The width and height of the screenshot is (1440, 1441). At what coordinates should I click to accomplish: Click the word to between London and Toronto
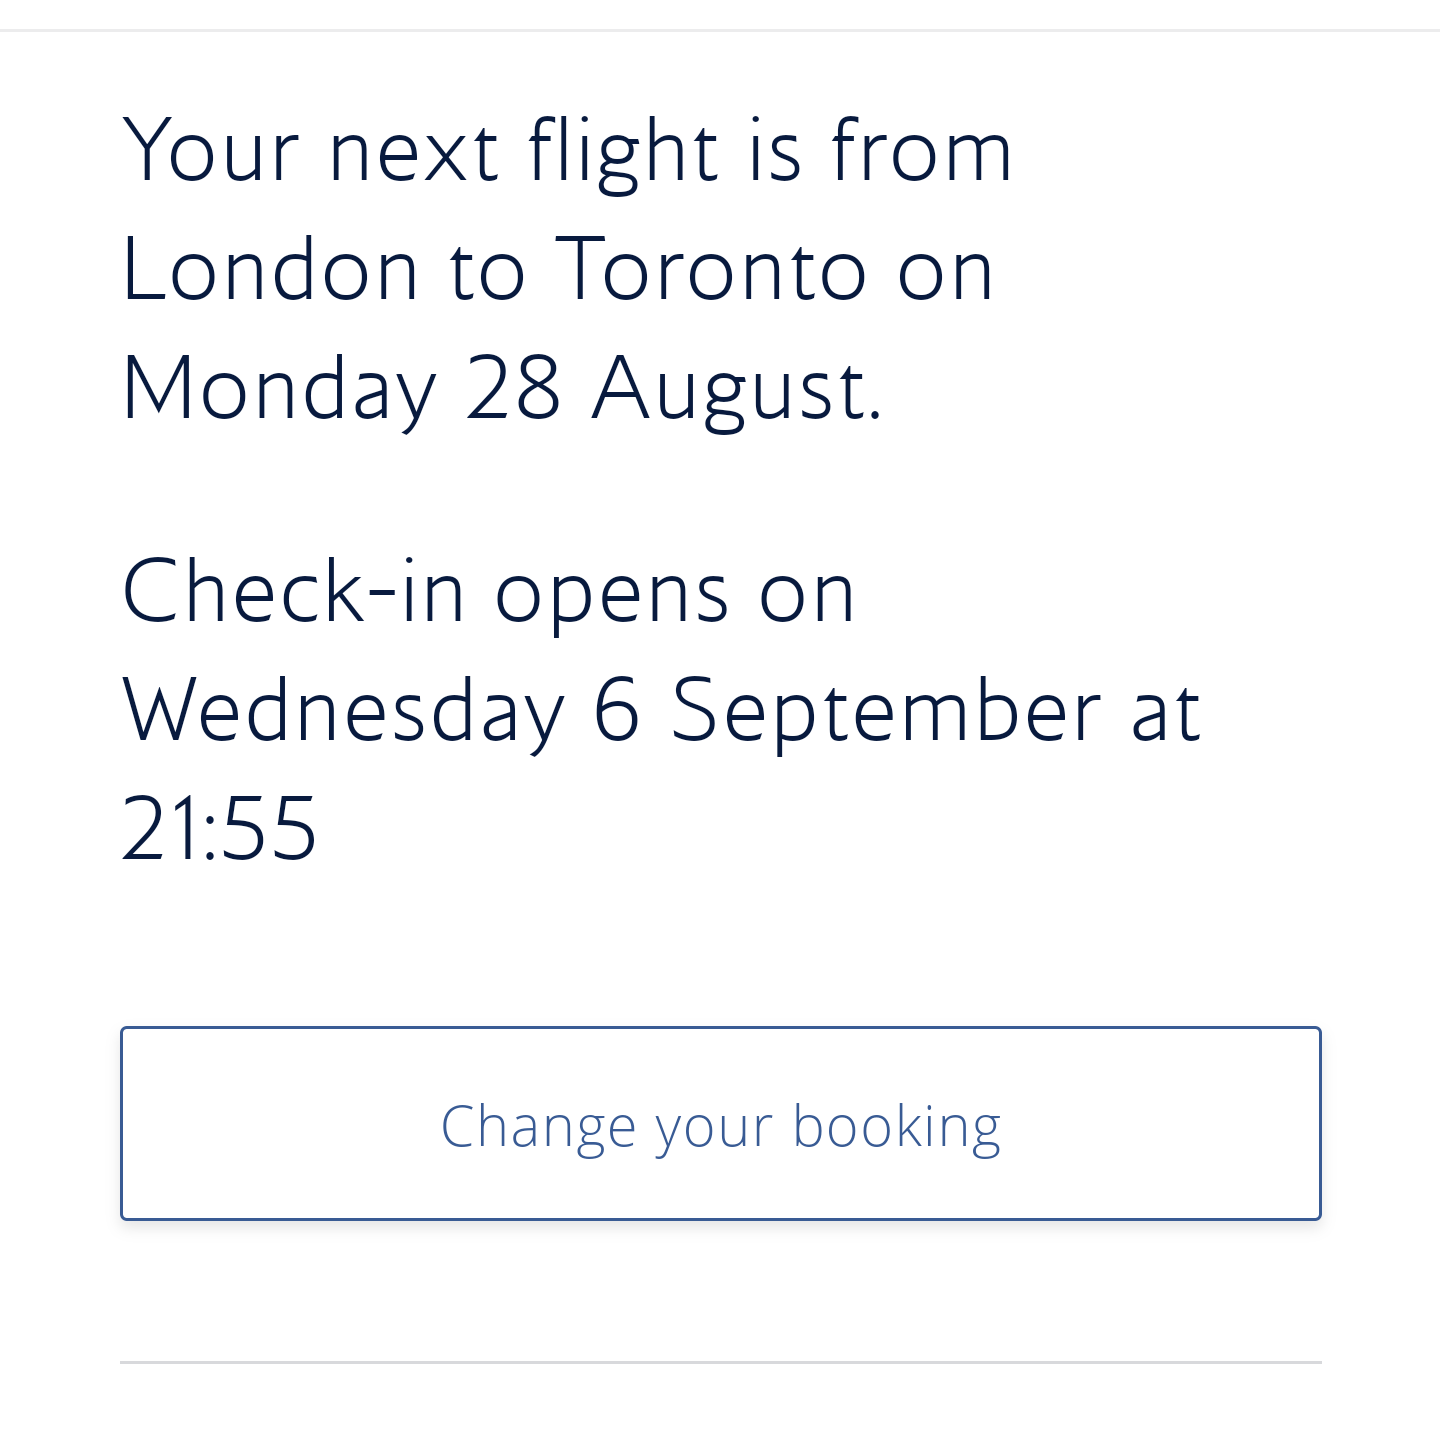[x=486, y=270]
